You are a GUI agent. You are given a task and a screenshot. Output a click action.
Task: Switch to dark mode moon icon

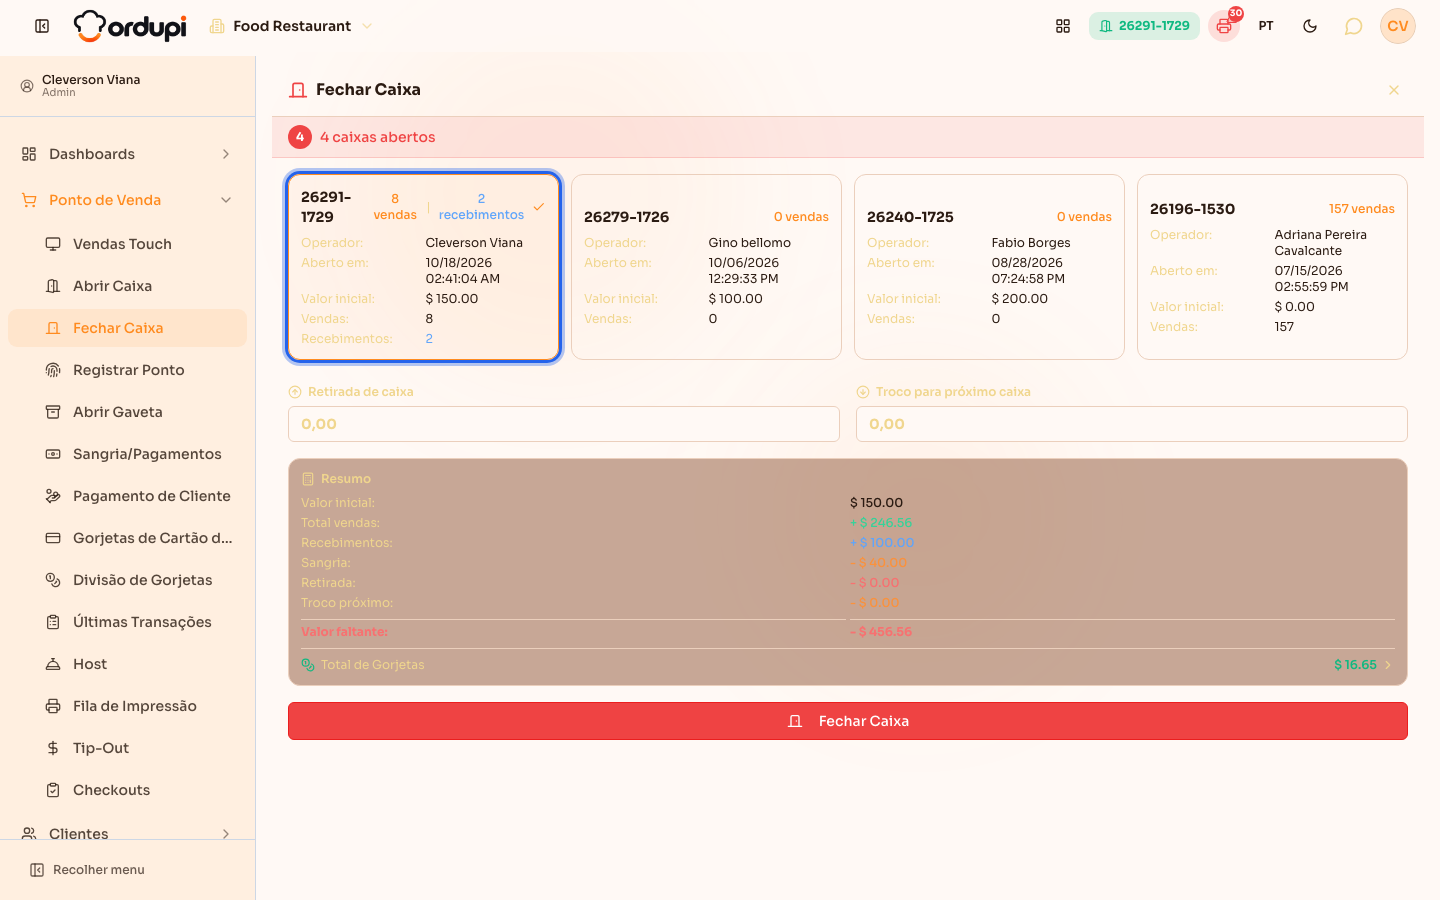pyautogui.click(x=1310, y=26)
